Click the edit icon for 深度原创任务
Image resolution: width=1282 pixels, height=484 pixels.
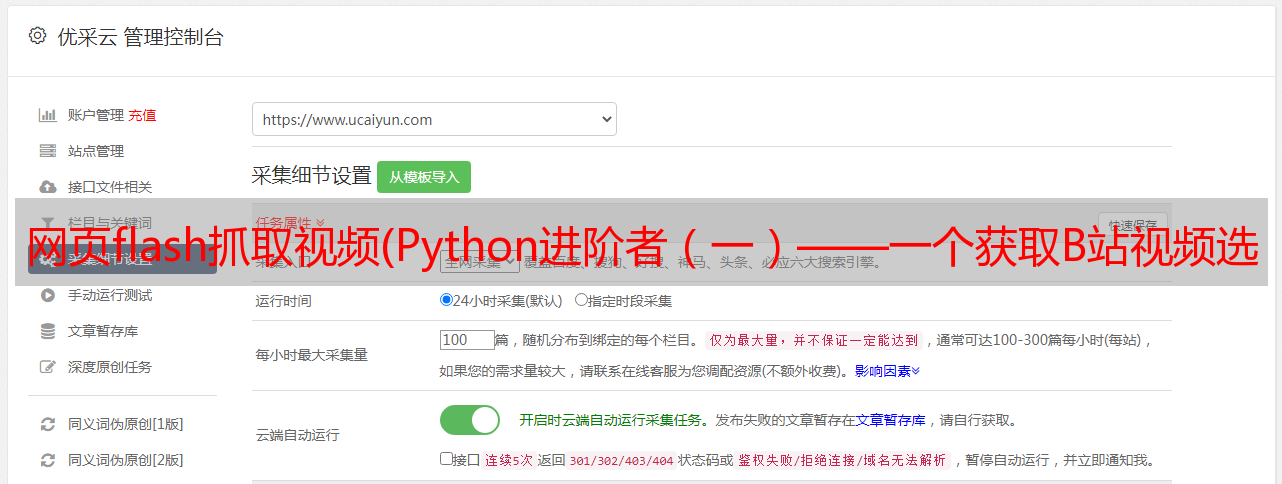(x=47, y=367)
